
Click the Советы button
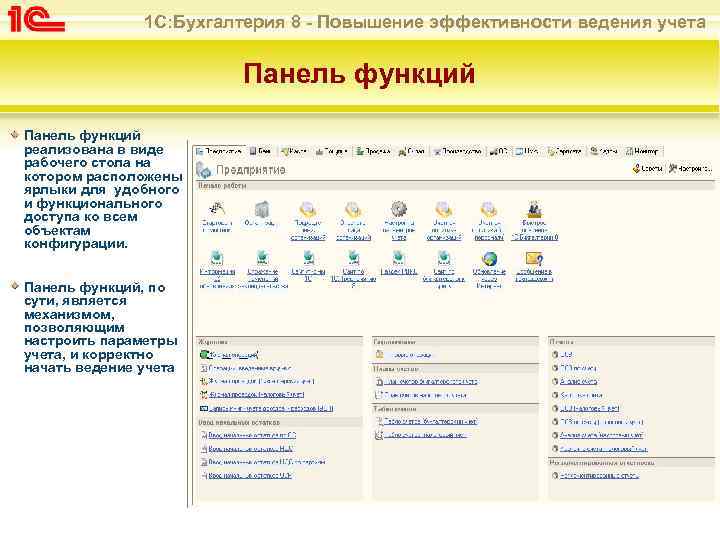[647, 169]
